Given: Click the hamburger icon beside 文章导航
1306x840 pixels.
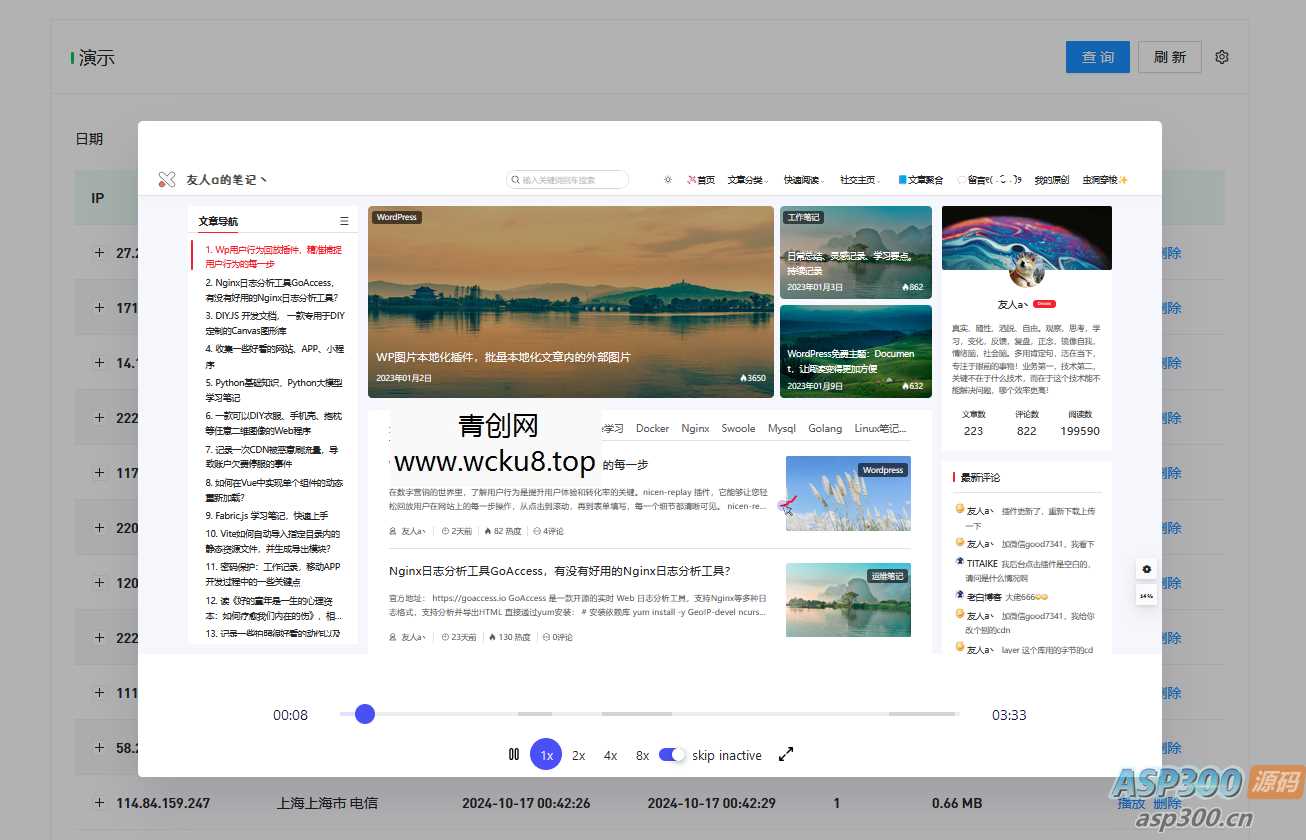Looking at the screenshot, I should coord(344,219).
